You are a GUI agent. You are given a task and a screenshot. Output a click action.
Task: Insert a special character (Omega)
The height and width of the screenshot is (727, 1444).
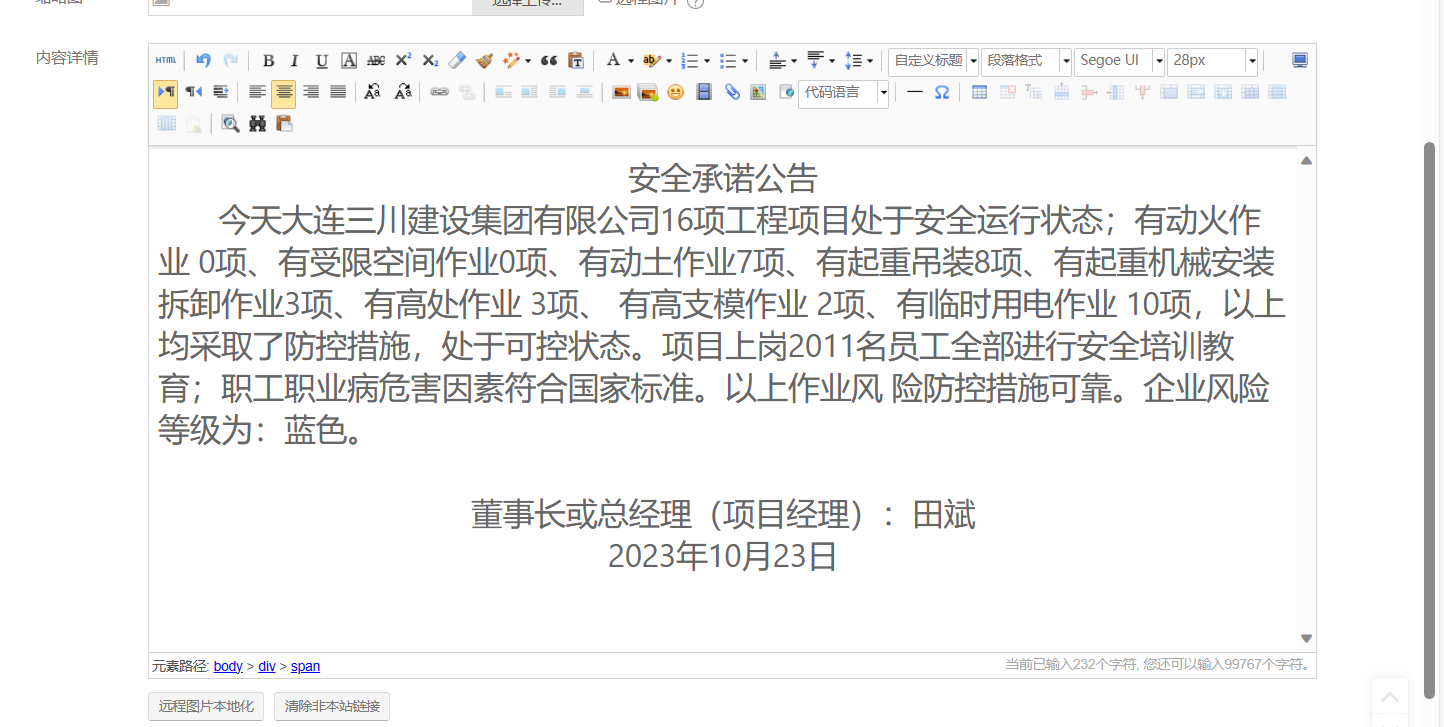[942, 93]
